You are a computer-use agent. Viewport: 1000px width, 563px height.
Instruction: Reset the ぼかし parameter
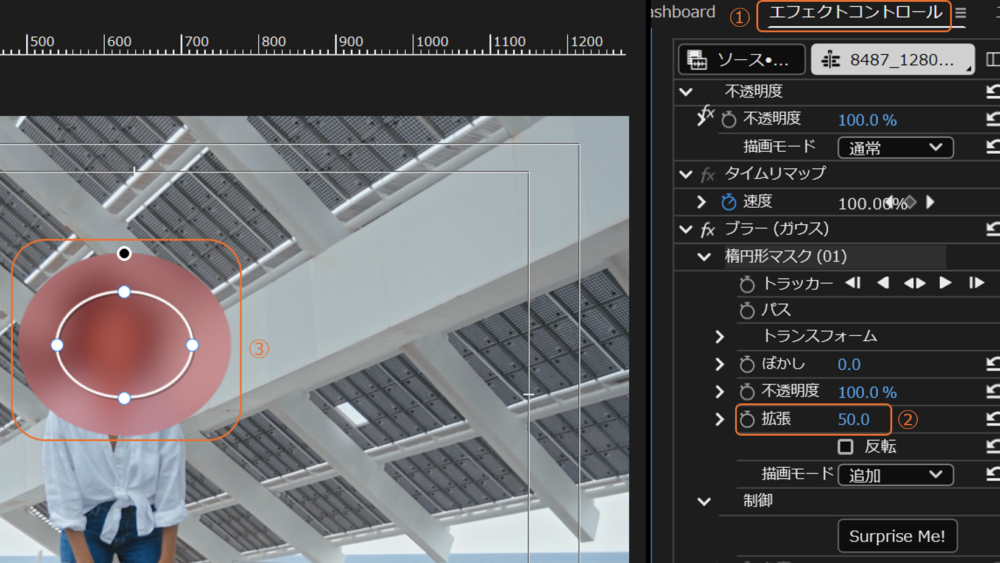click(993, 364)
